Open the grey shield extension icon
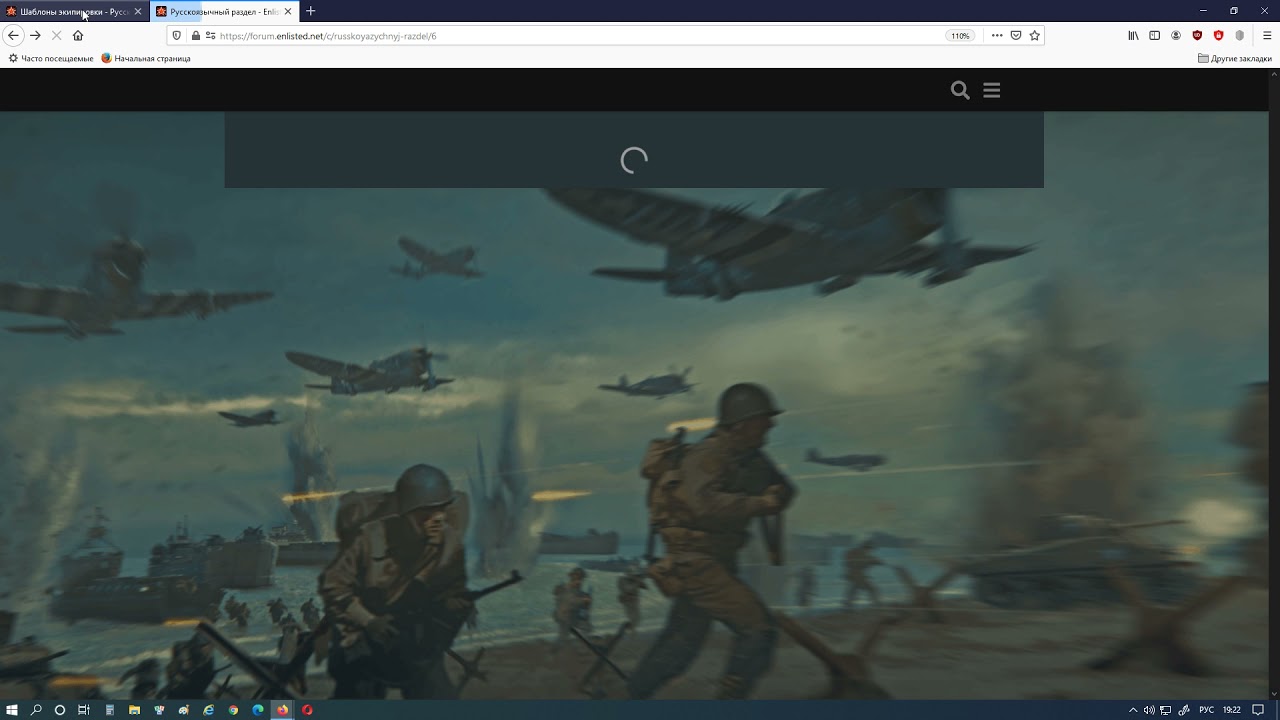 click(x=1240, y=35)
